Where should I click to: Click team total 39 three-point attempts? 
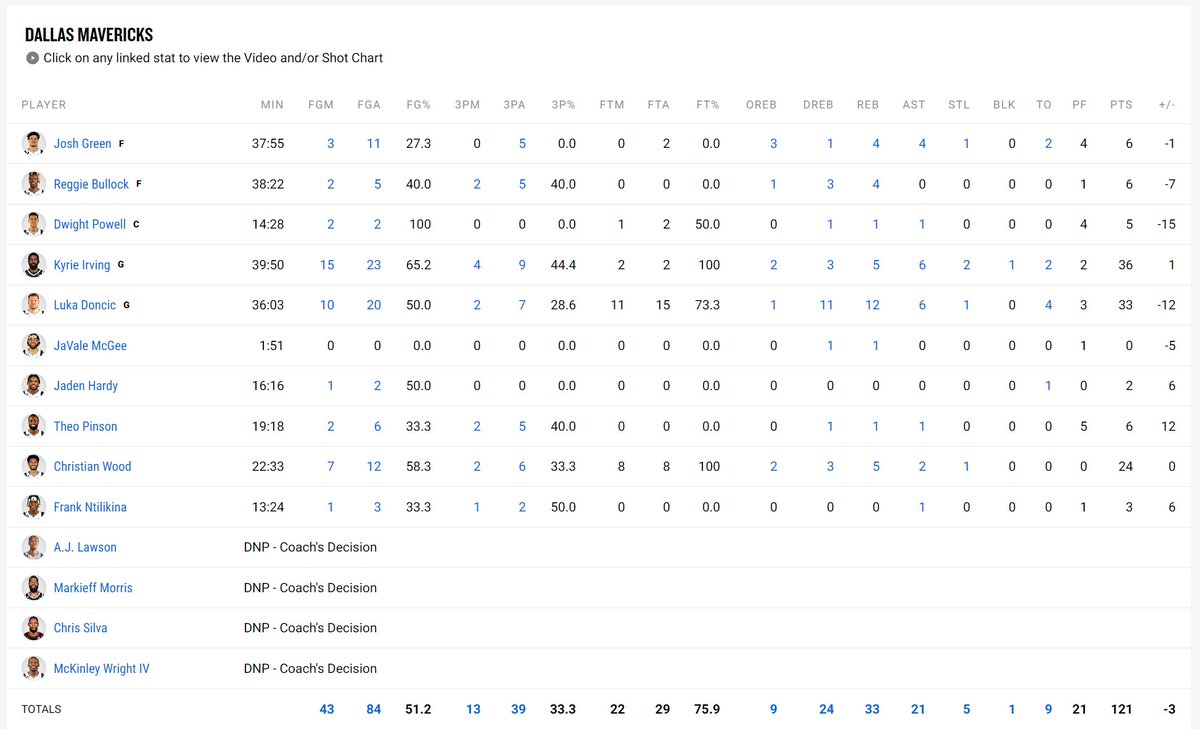point(518,709)
